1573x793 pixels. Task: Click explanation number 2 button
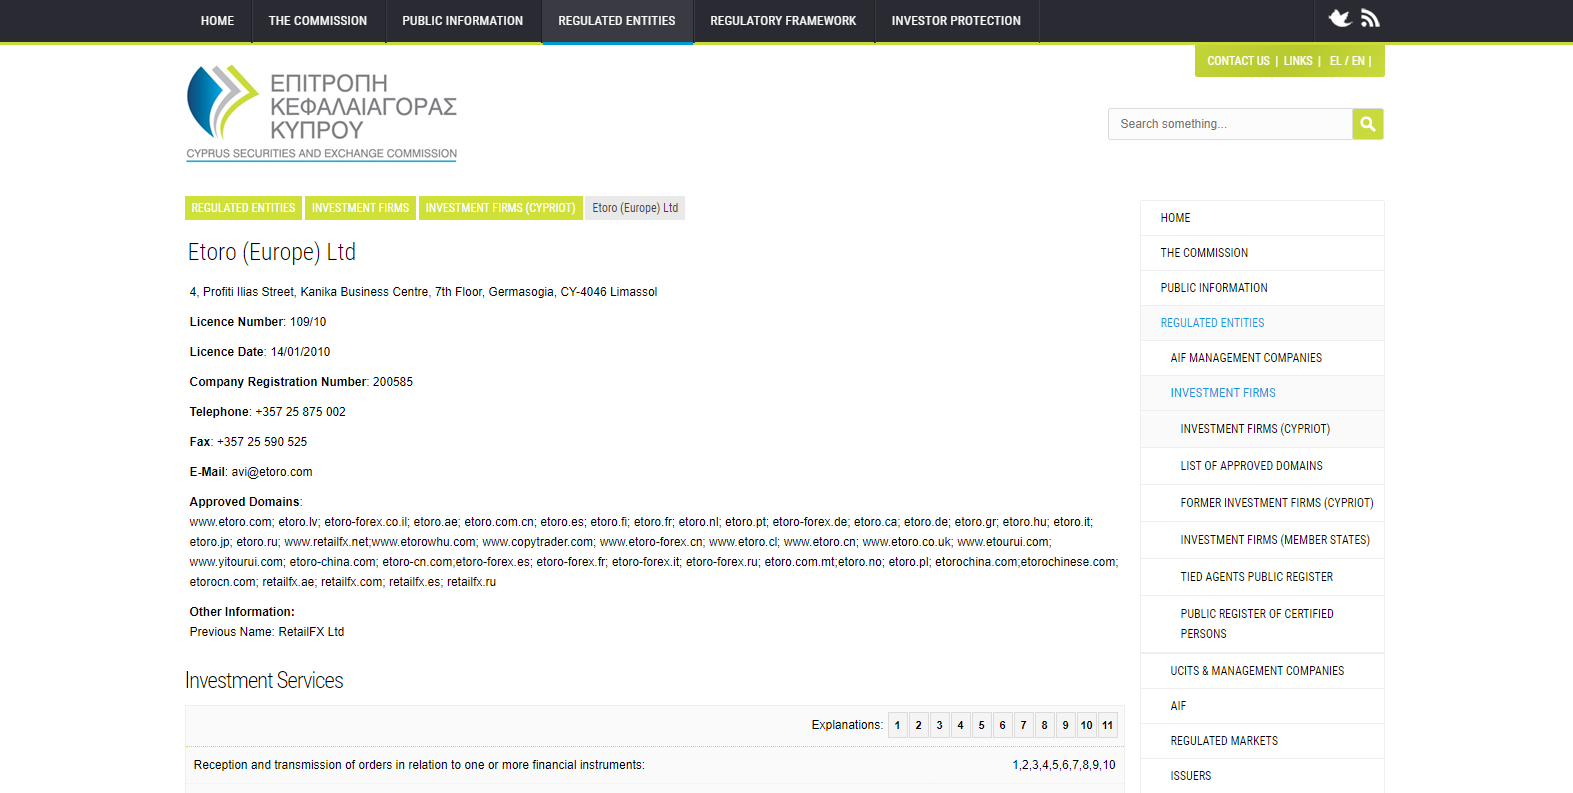pos(919,725)
